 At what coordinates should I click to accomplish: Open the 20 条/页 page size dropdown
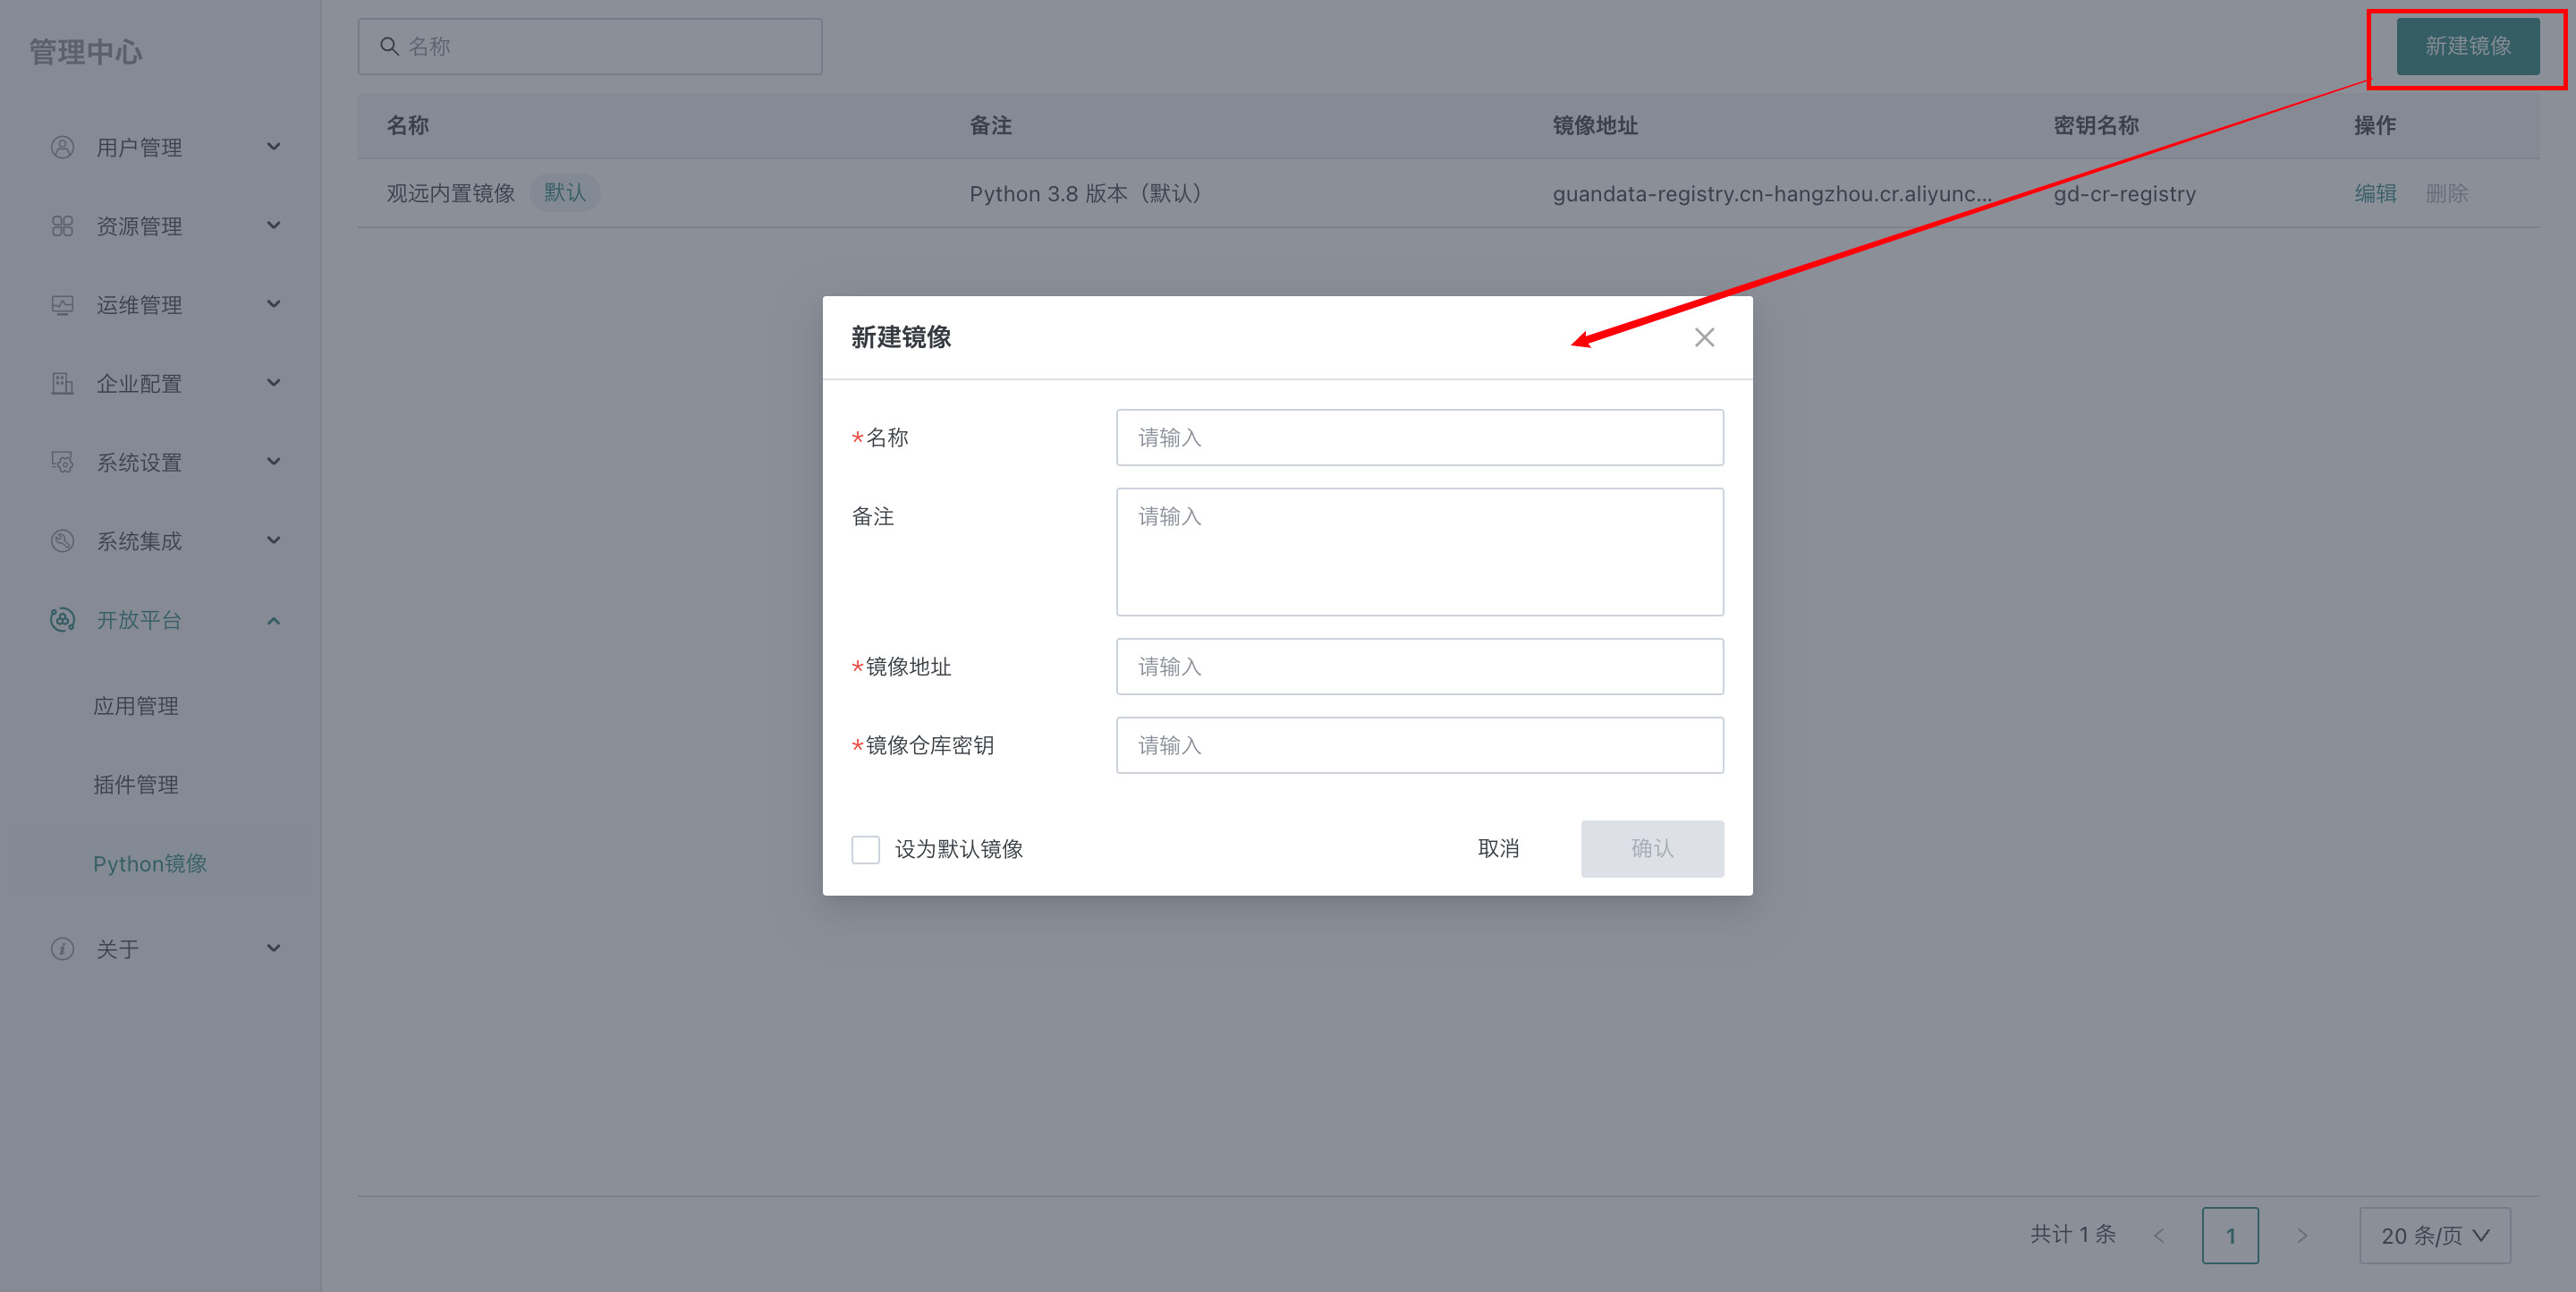click(2434, 1235)
